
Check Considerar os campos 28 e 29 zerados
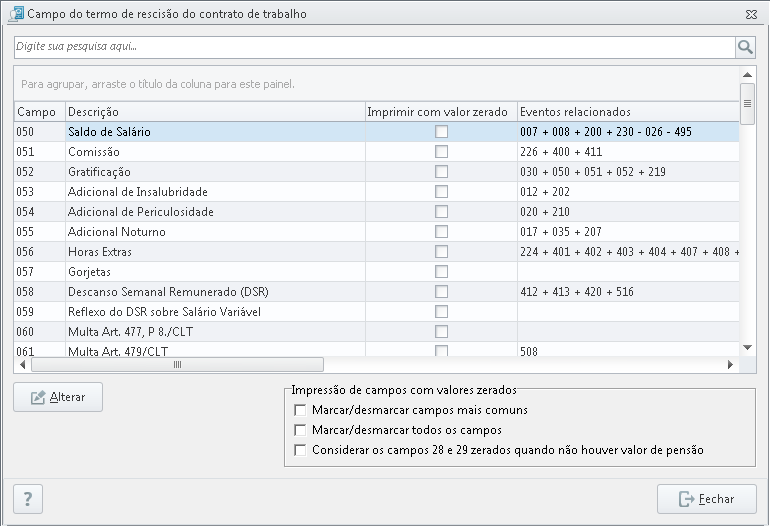[300, 450]
